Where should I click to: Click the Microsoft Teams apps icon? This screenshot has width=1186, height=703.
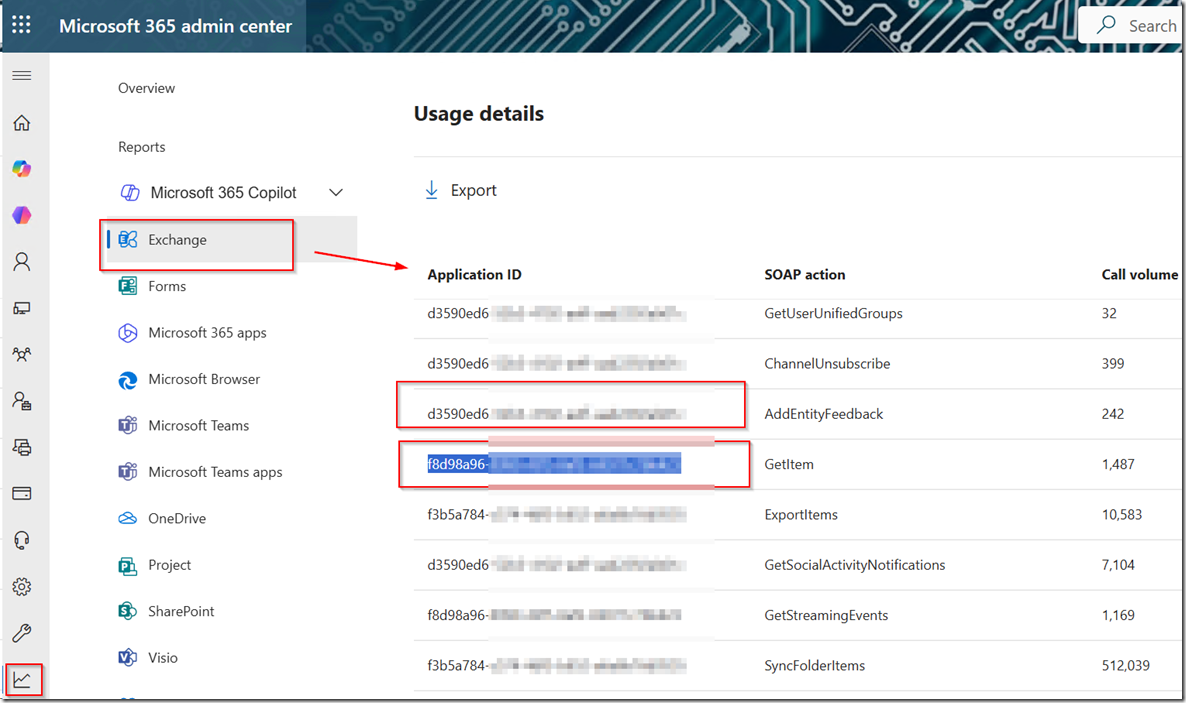[x=128, y=472]
